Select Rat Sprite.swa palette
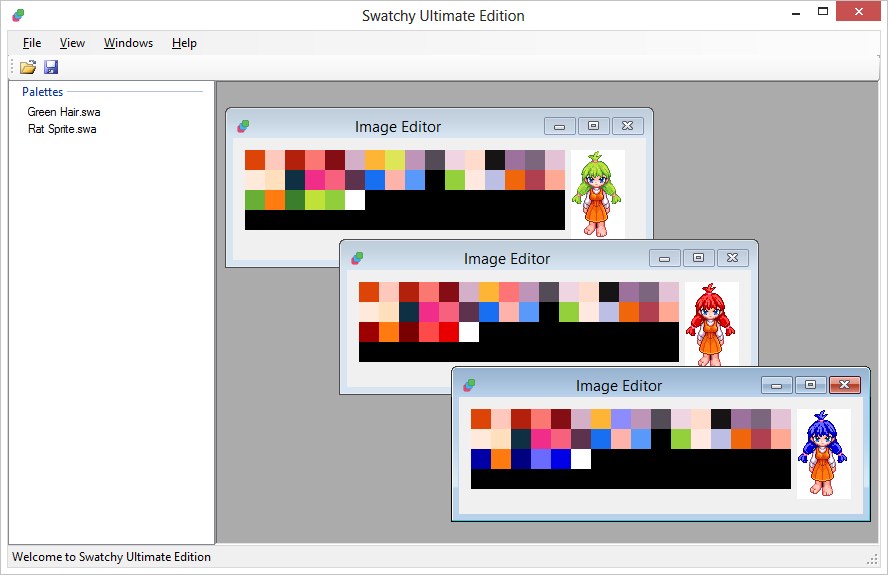The height and width of the screenshot is (575, 888). 62,129
